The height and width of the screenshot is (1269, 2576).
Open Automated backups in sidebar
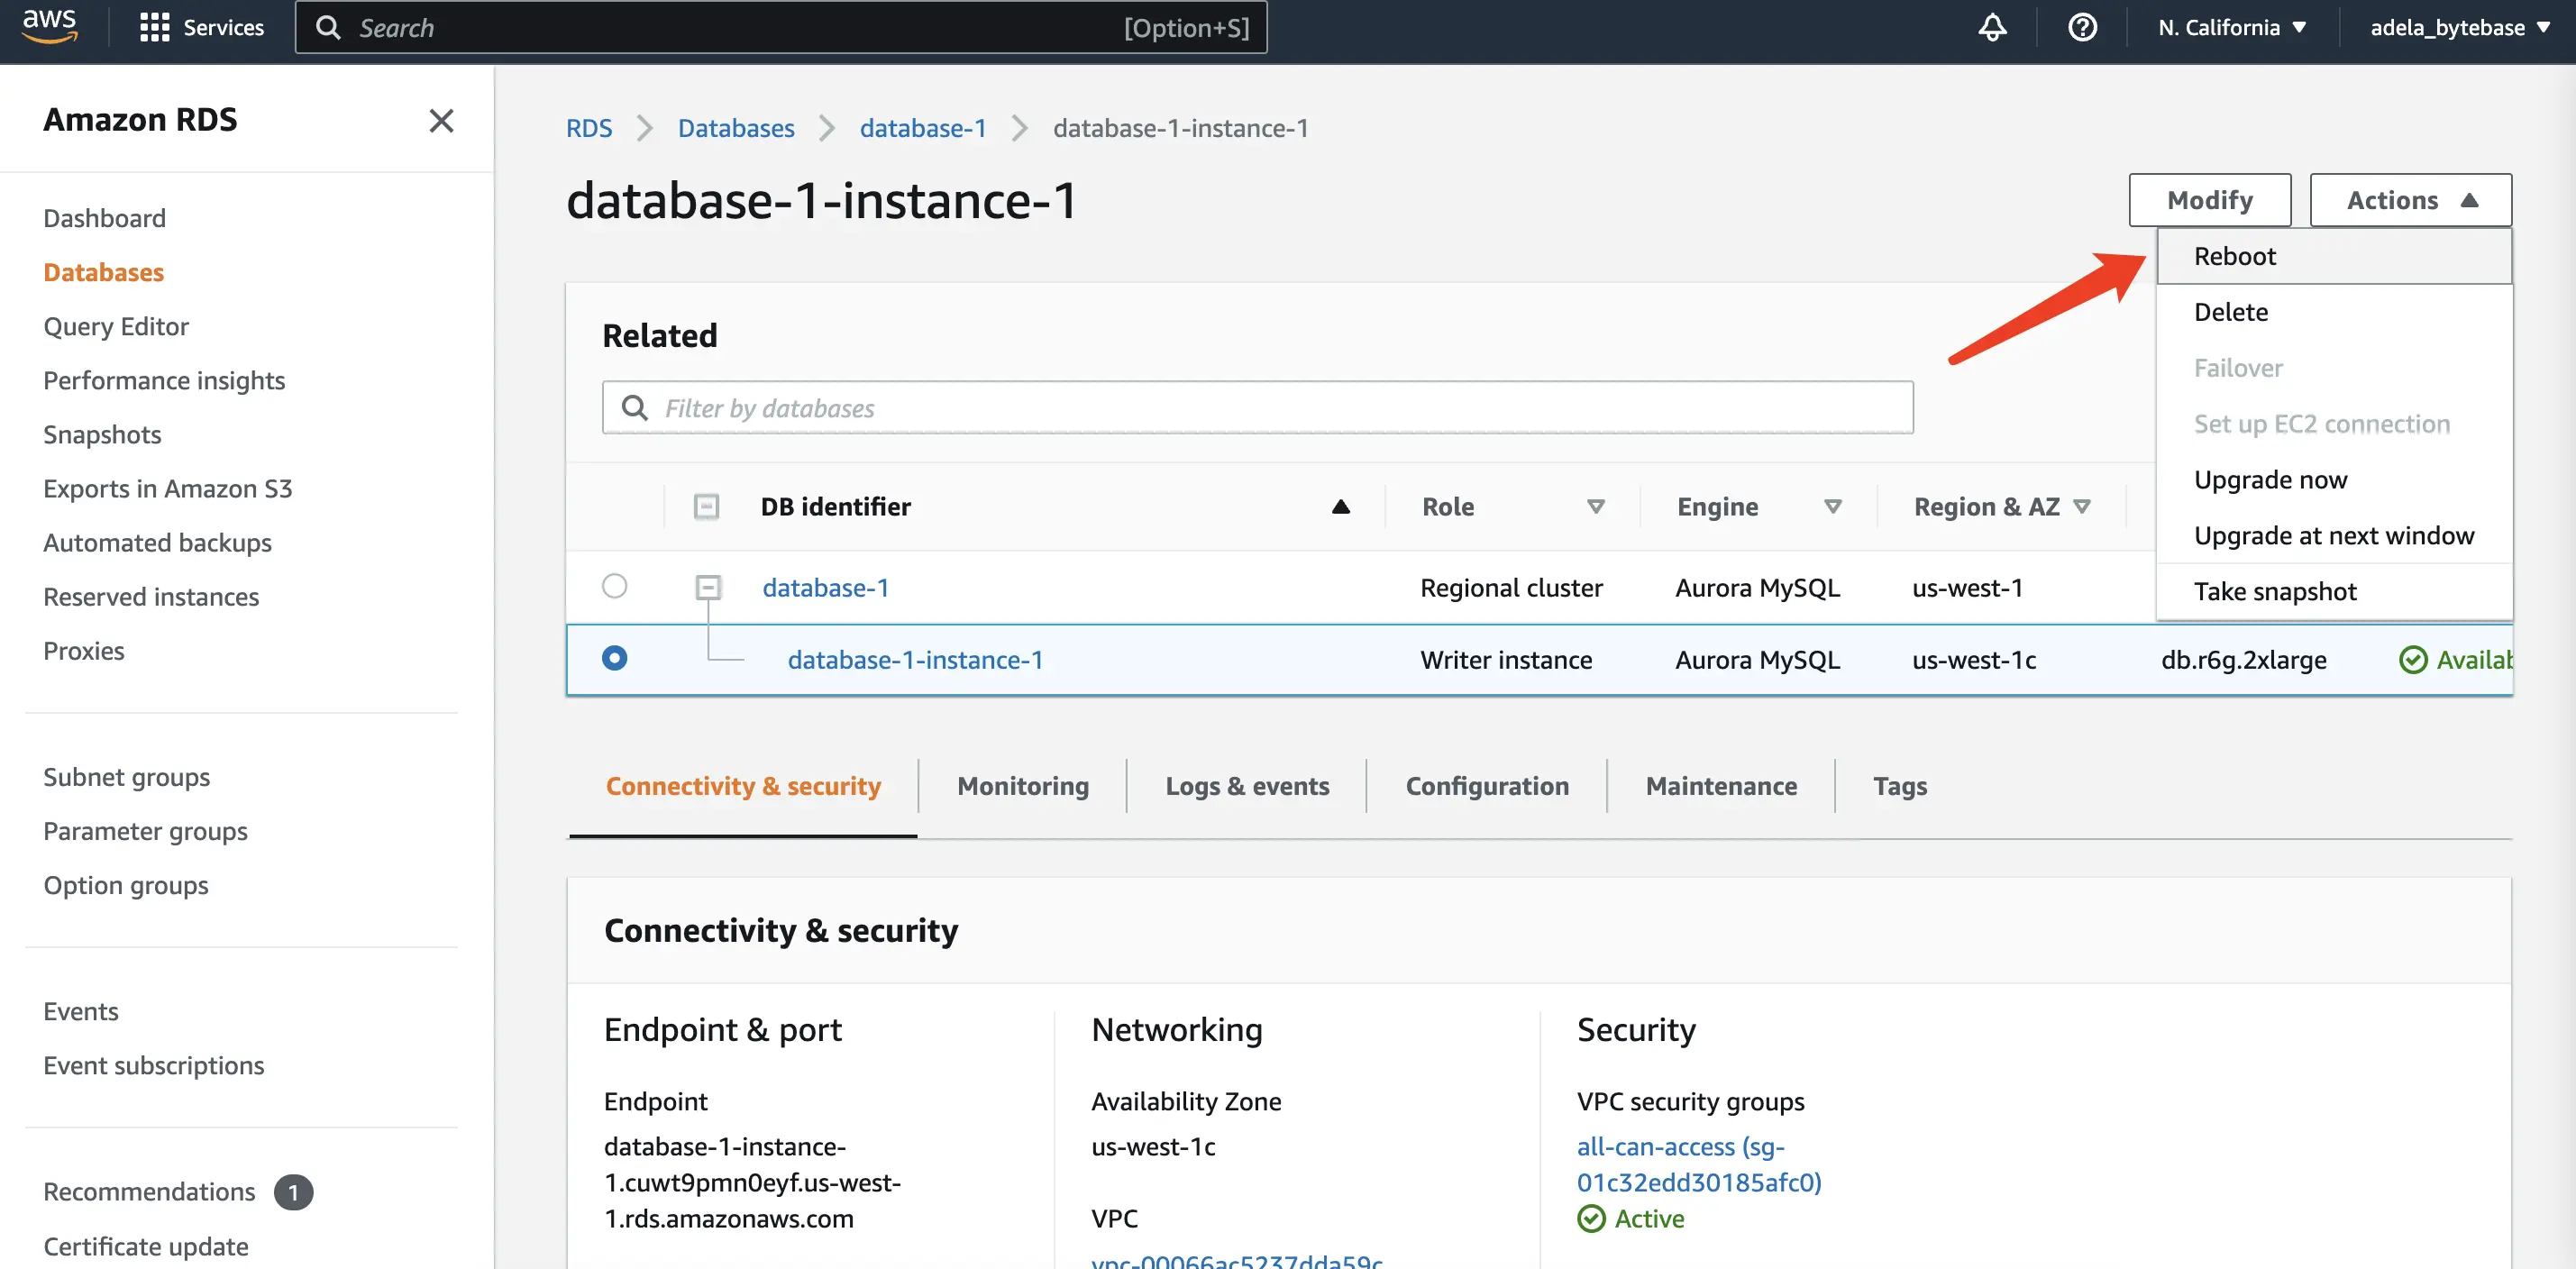pyautogui.click(x=157, y=542)
